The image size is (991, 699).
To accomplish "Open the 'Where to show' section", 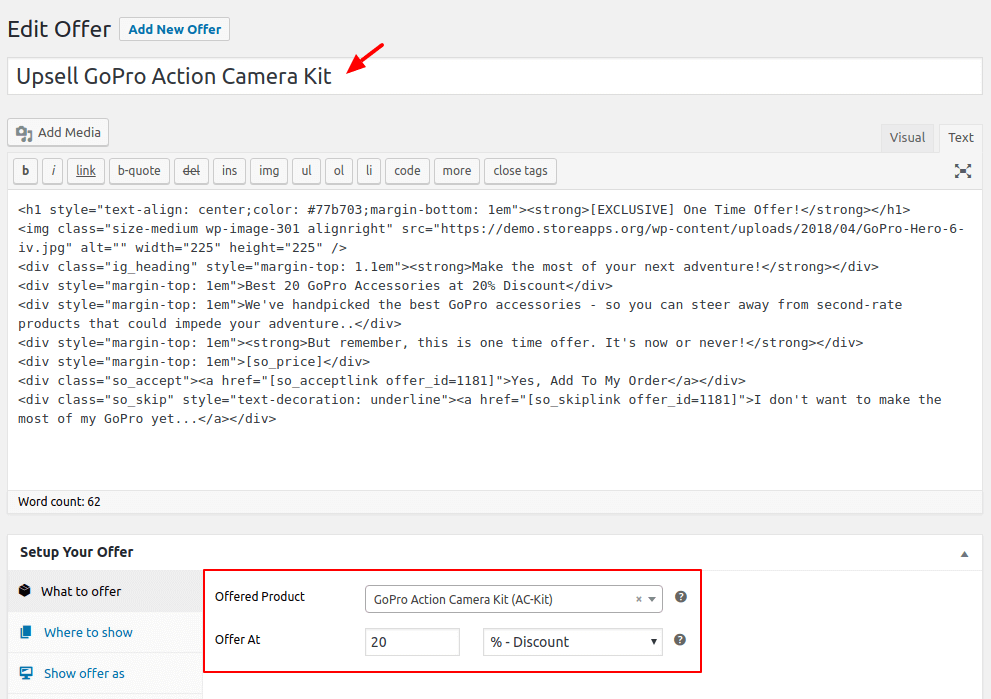I will pos(88,632).
